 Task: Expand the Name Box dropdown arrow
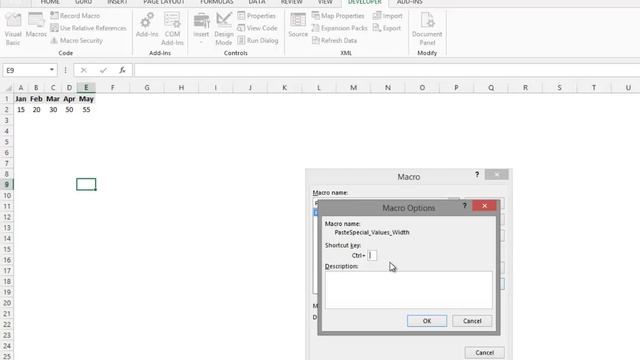pyautogui.click(x=52, y=70)
